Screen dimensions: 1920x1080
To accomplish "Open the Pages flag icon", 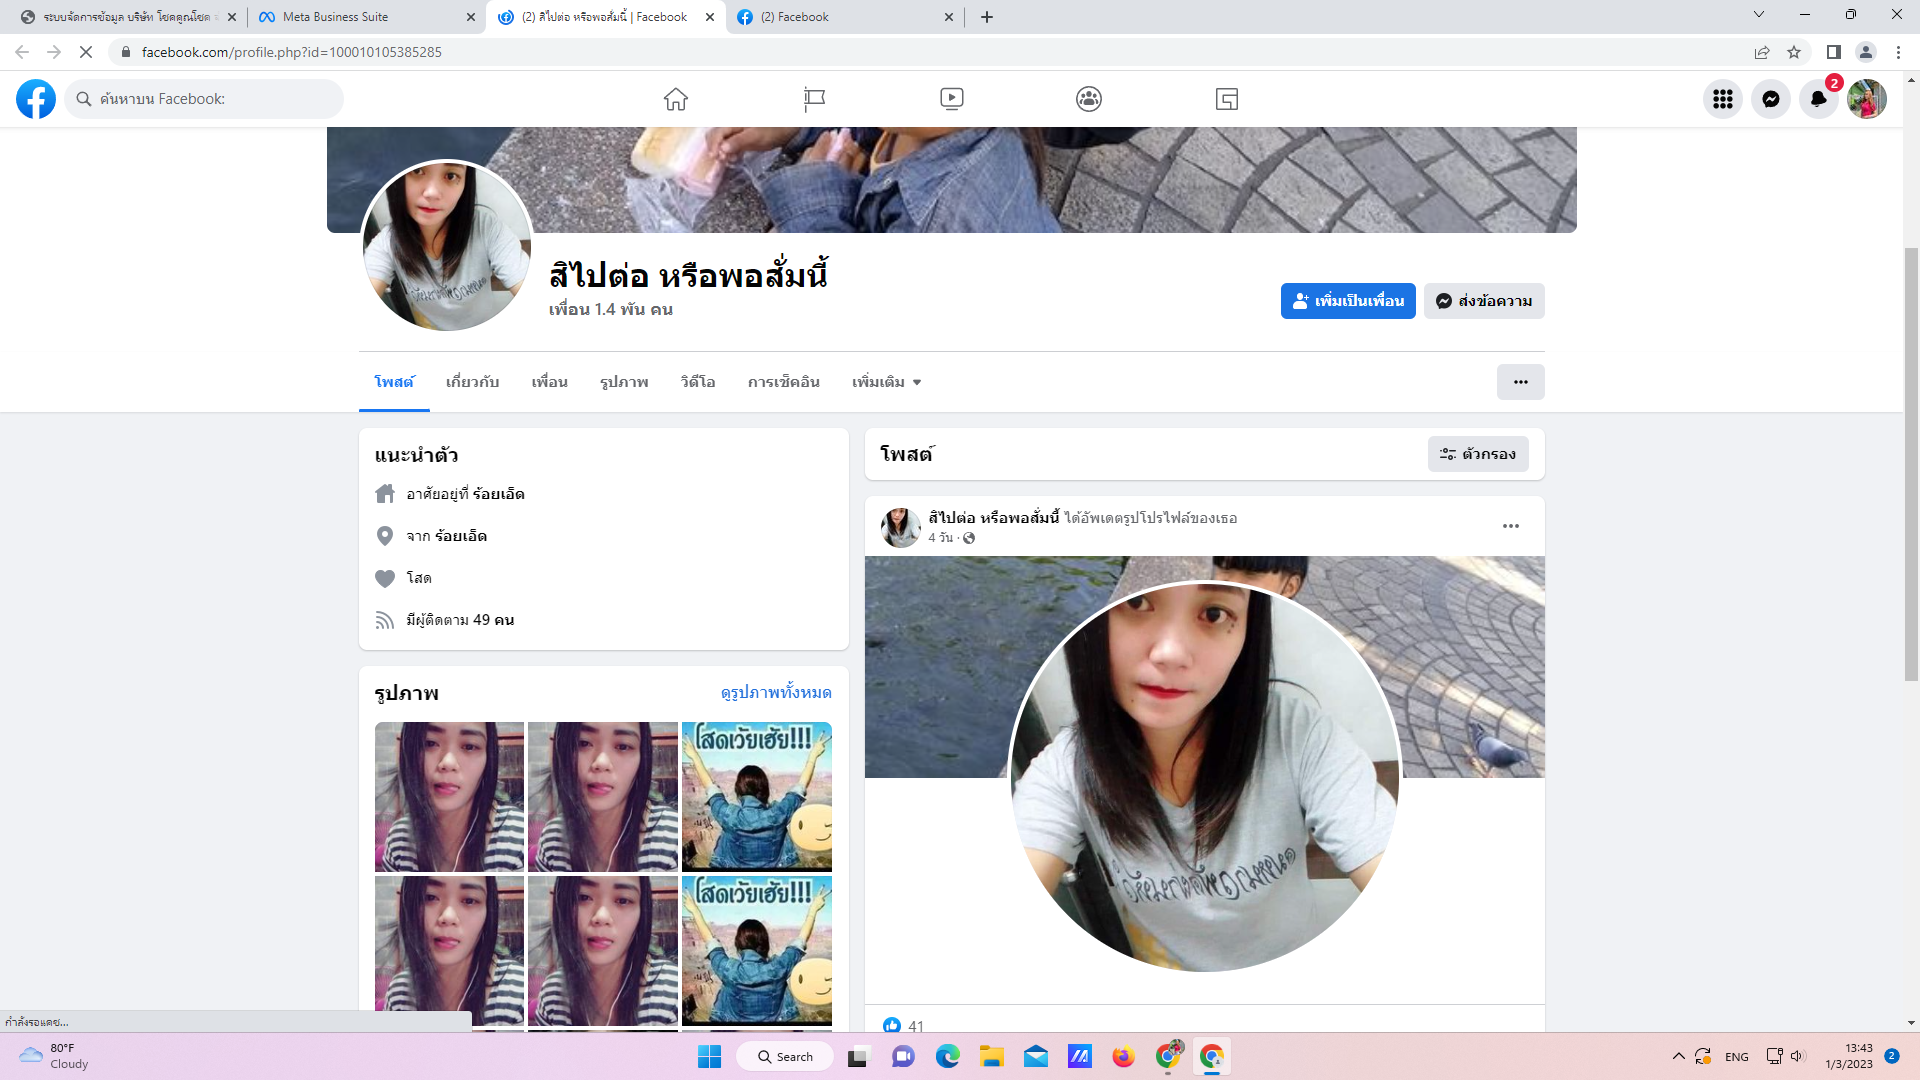I will click(x=814, y=99).
